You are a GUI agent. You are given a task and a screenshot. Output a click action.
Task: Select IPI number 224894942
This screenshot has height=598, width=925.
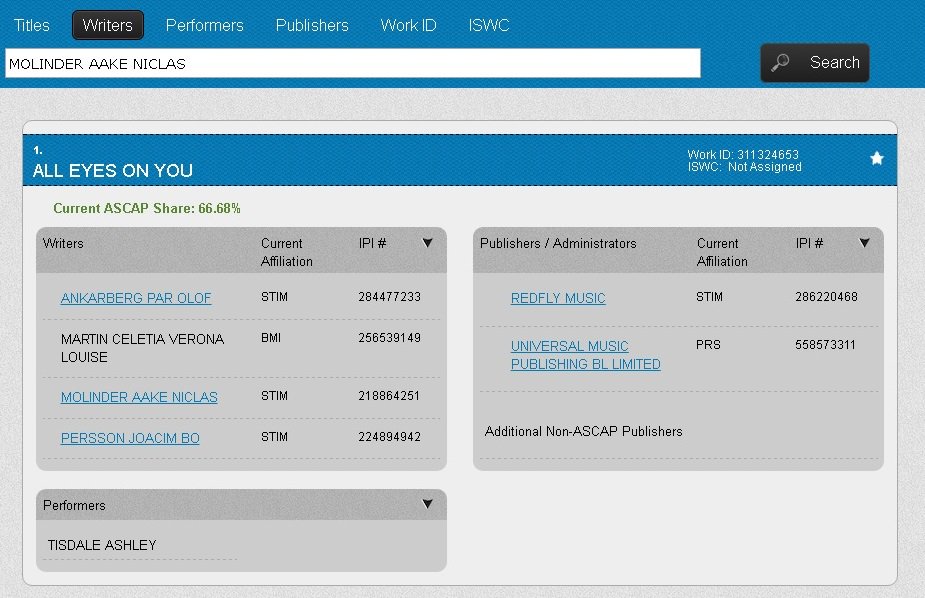pos(389,437)
